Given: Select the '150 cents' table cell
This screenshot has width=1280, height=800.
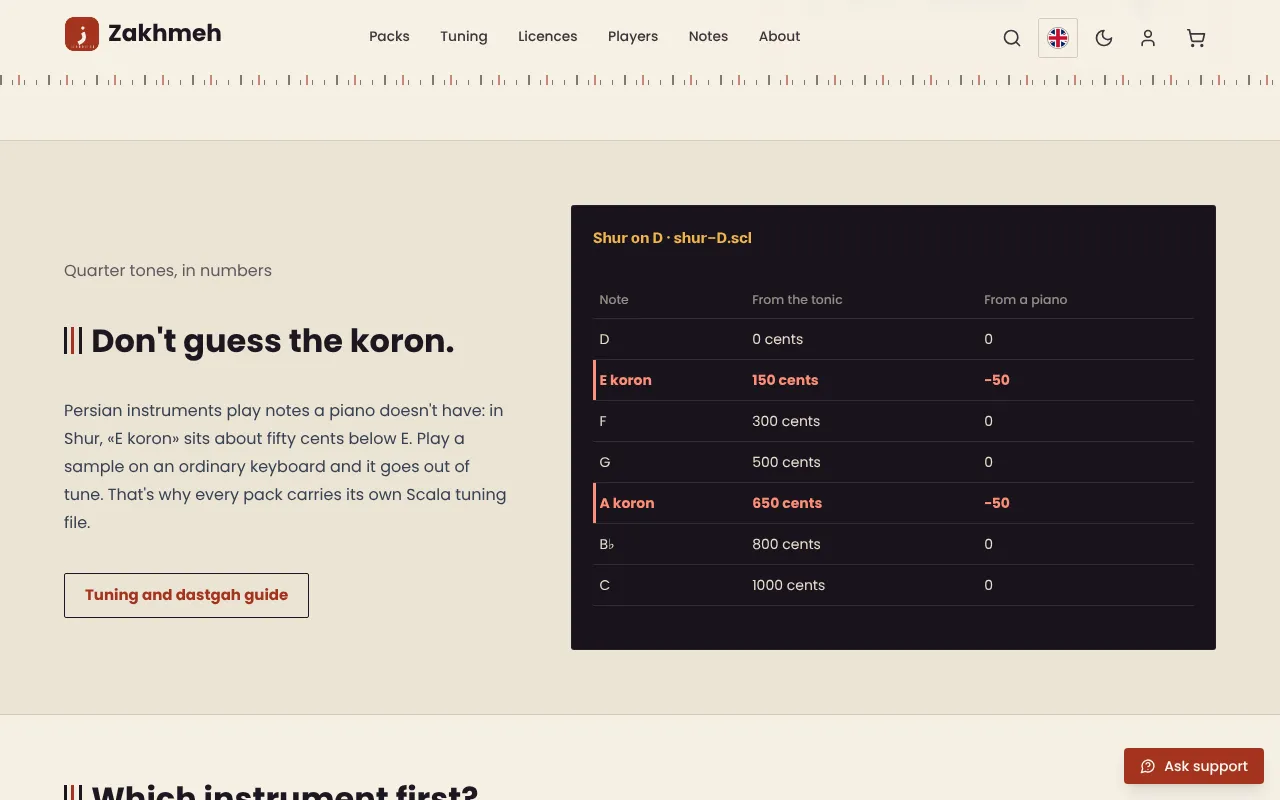Looking at the screenshot, I should [785, 380].
